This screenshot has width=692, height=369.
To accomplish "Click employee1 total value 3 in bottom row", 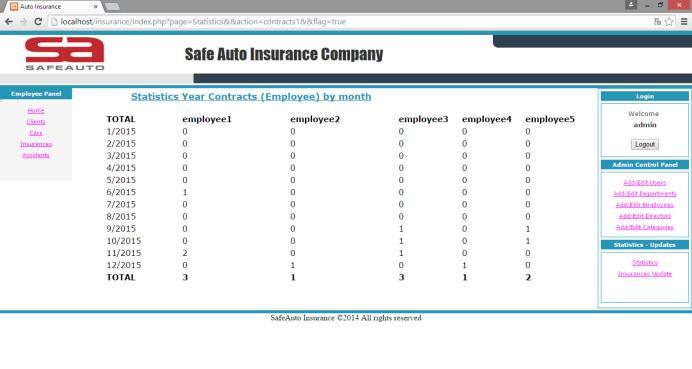I will tap(185, 278).
